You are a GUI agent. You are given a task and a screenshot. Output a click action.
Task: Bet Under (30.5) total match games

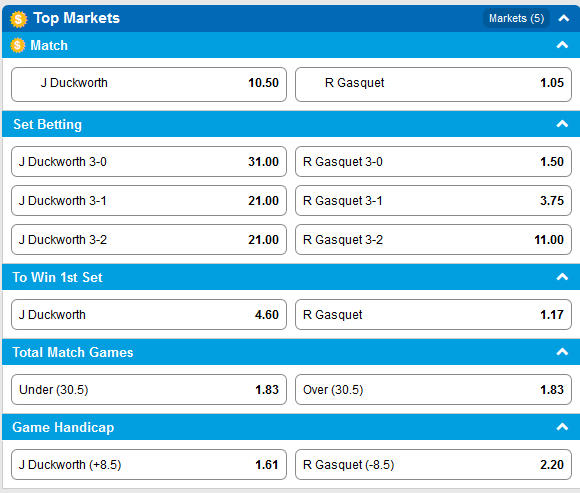click(149, 389)
